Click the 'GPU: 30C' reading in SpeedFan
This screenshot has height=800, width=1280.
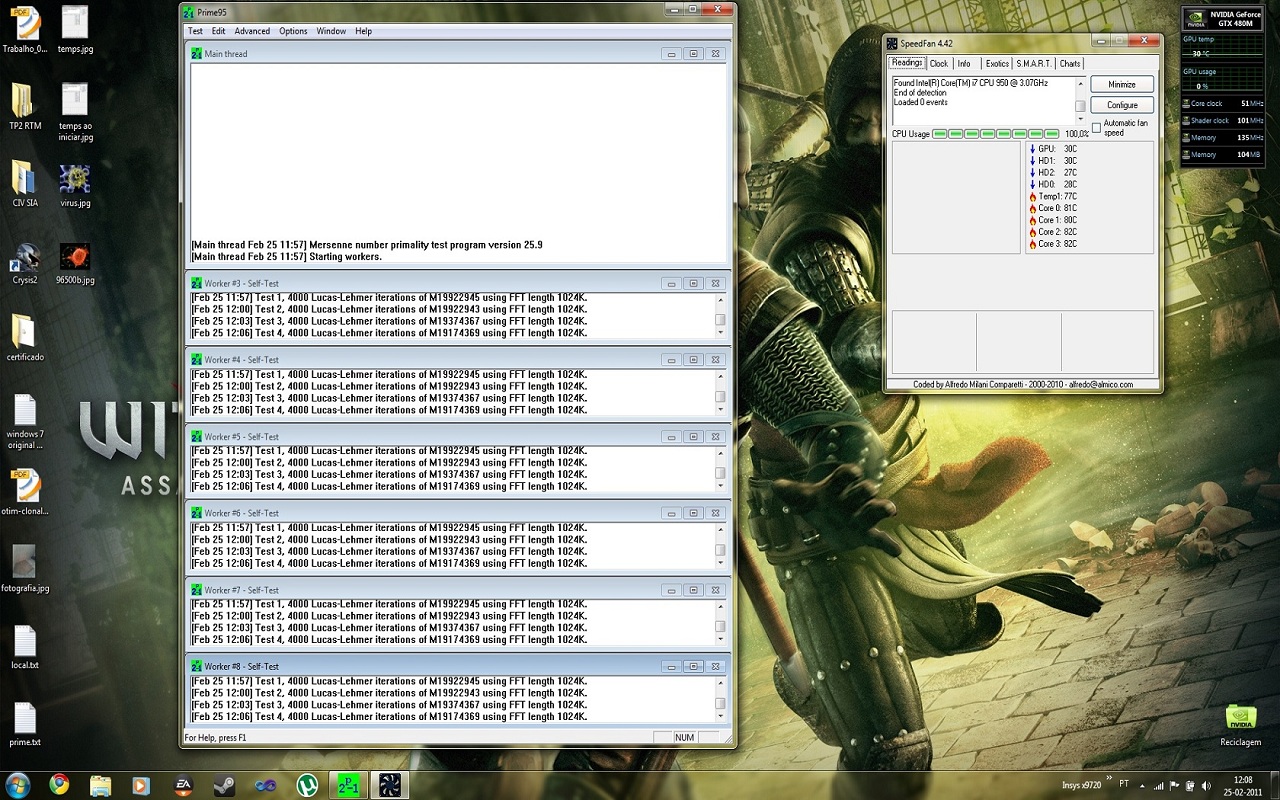tap(1057, 149)
